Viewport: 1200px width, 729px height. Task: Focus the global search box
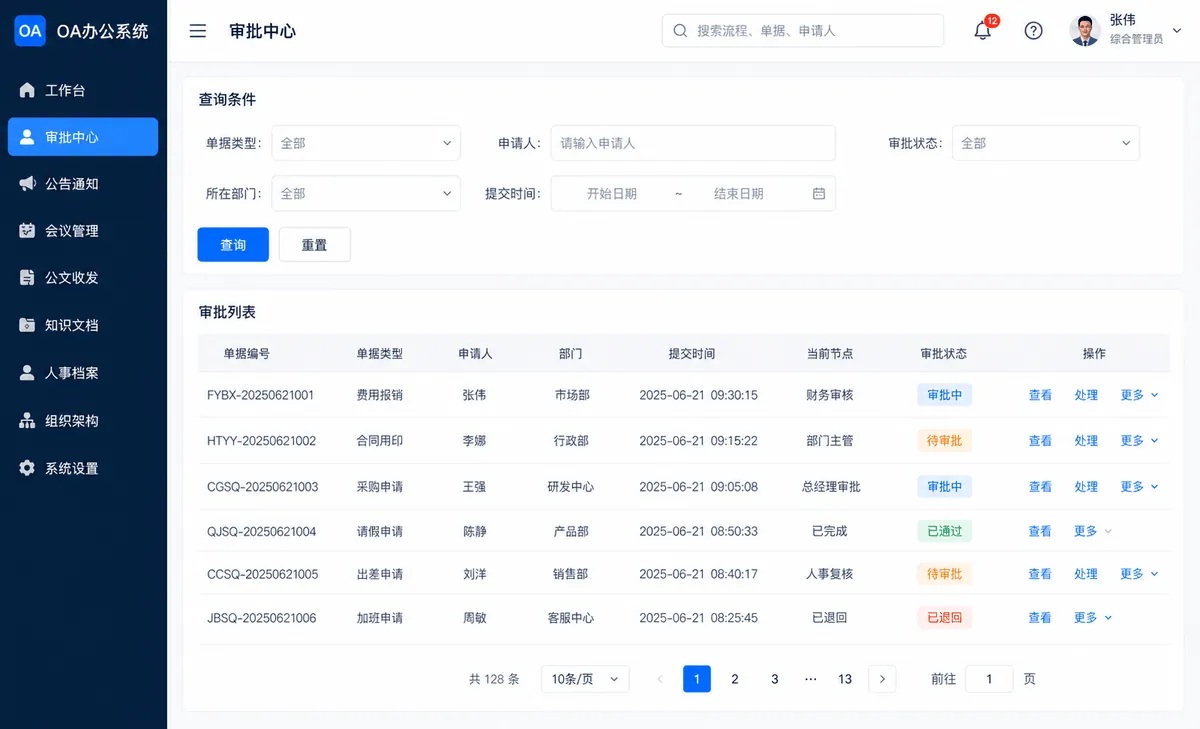803,30
